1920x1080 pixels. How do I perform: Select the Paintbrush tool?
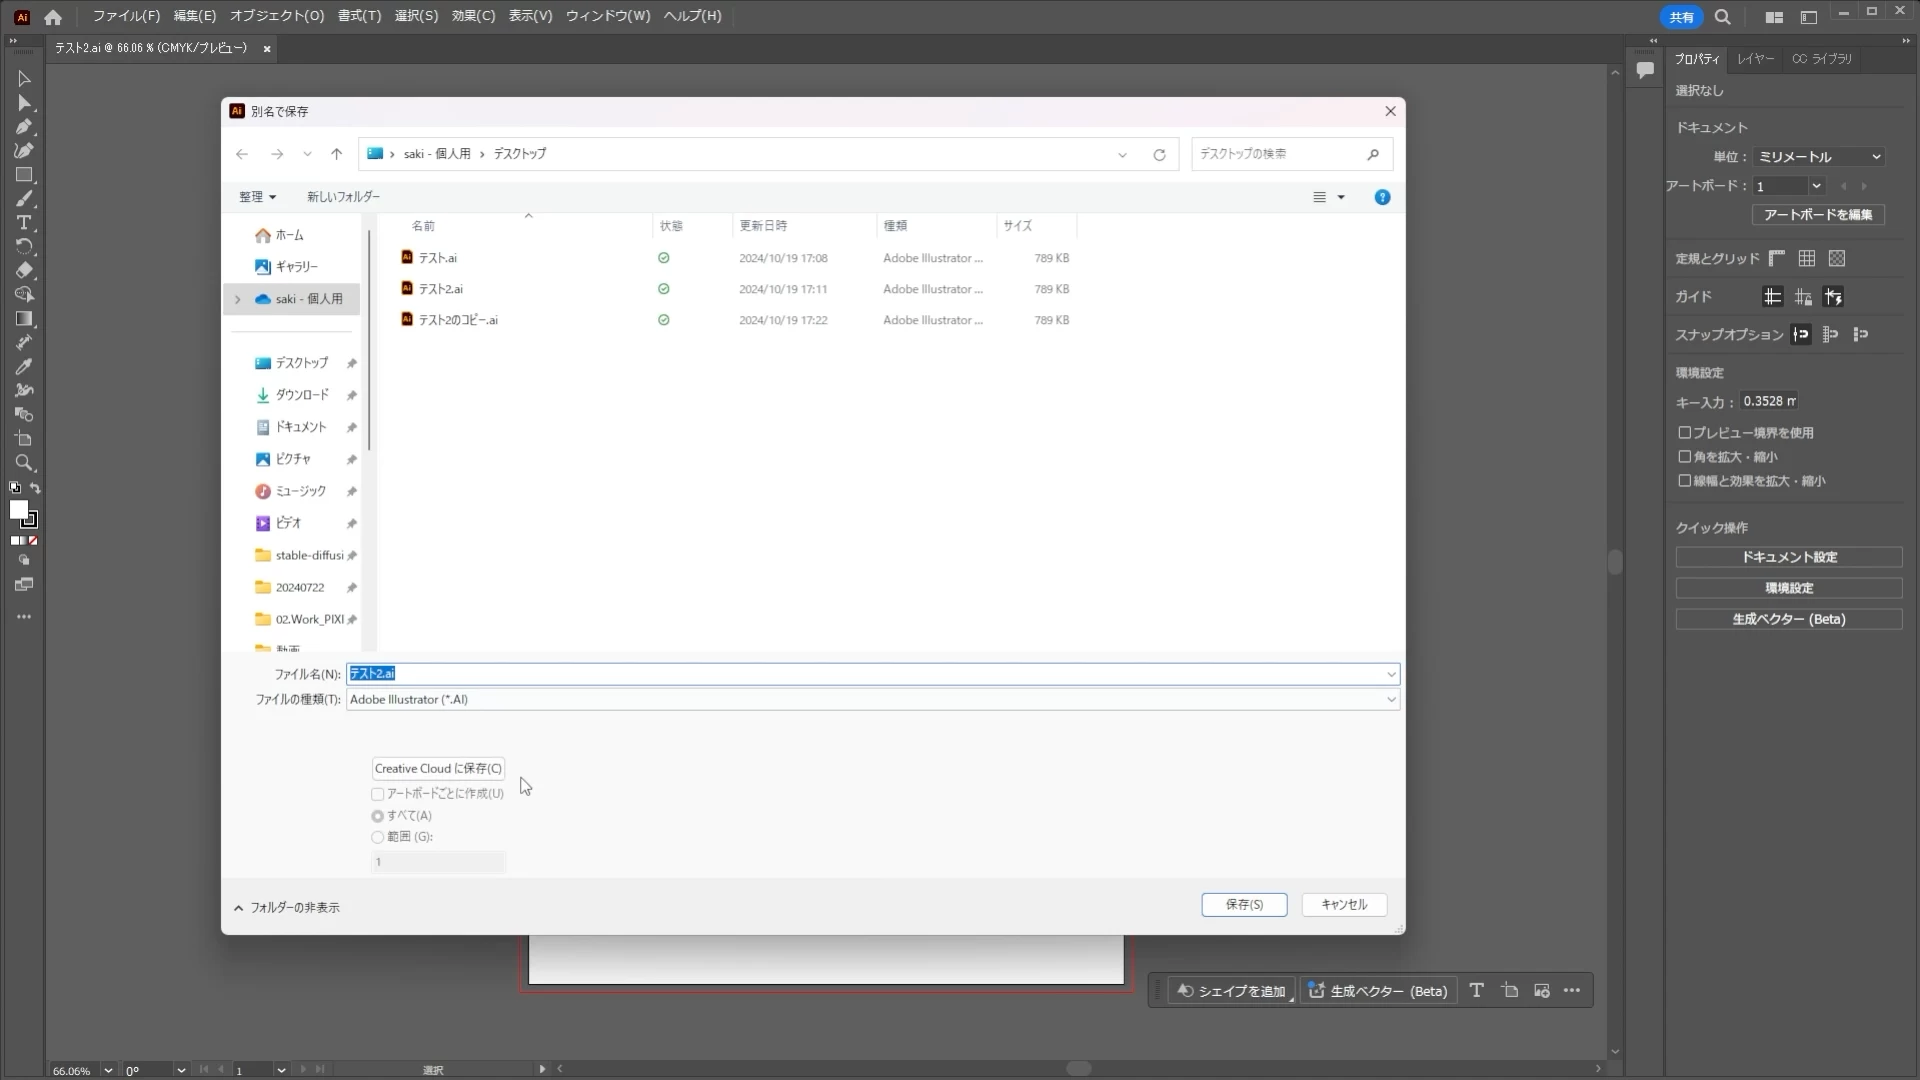(x=24, y=199)
